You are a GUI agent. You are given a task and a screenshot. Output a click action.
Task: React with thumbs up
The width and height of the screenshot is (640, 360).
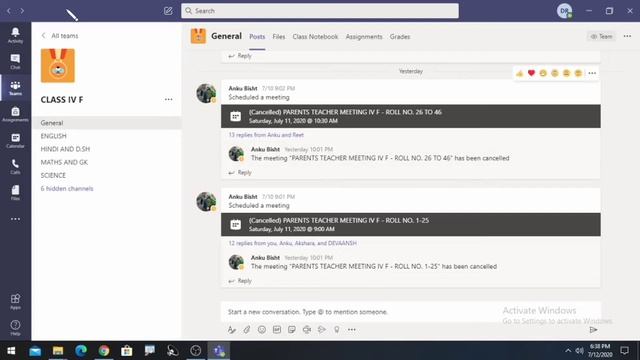coord(519,73)
